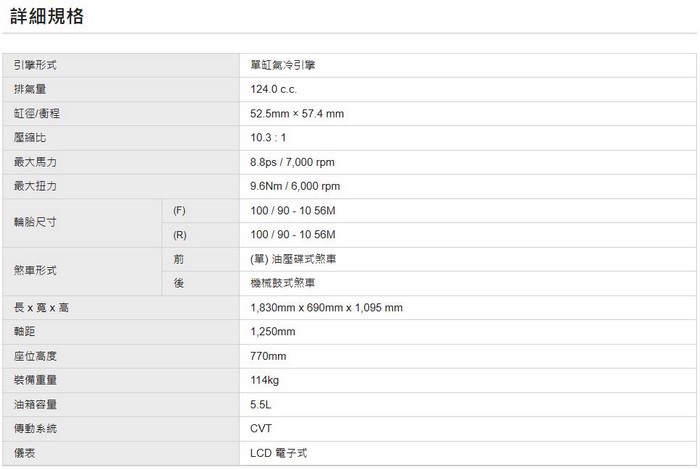Viewport: 700px width, 470px height.
Task: Click the (R) rear tire cell
Action: click(x=180, y=234)
